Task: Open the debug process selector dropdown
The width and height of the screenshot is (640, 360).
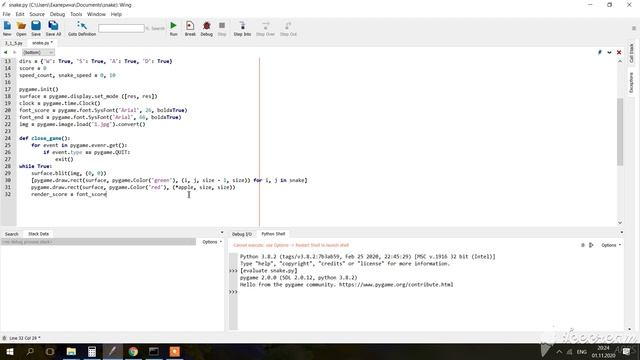Action: point(98,242)
